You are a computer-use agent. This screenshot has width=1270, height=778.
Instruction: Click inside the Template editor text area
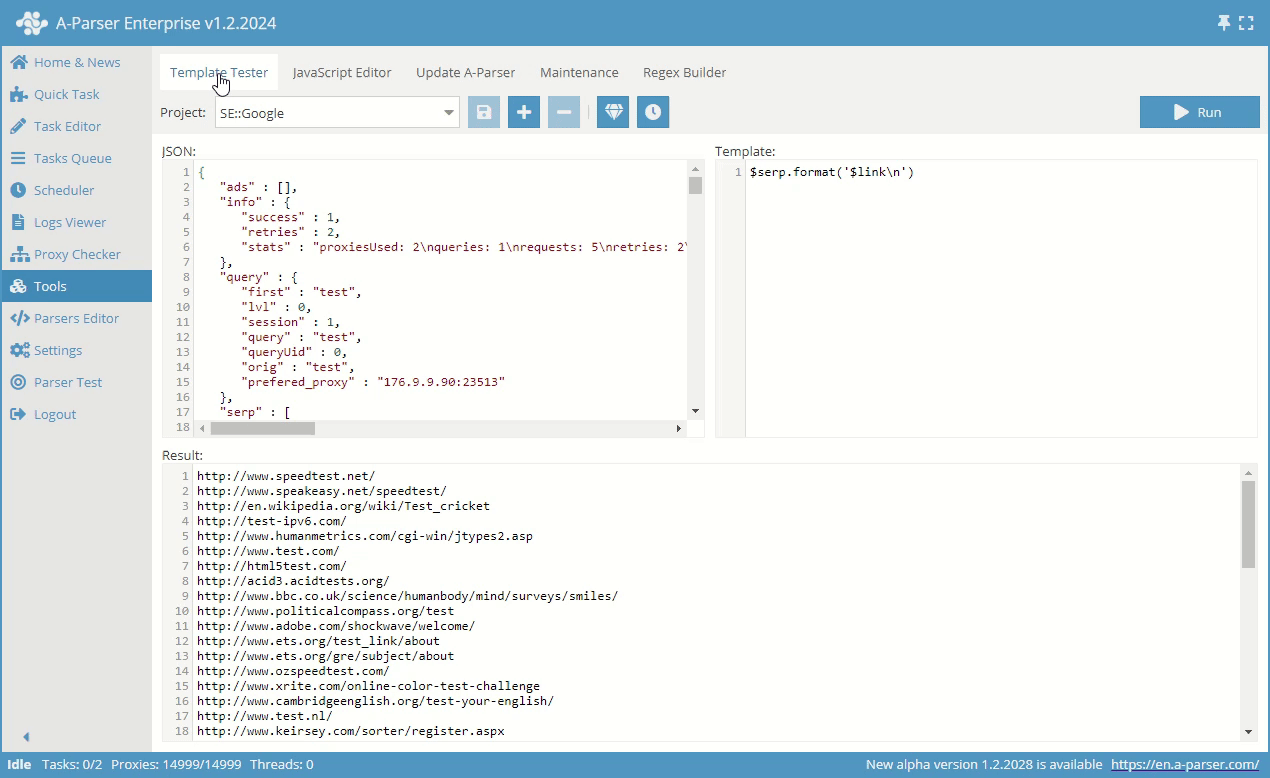[1000, 300]
